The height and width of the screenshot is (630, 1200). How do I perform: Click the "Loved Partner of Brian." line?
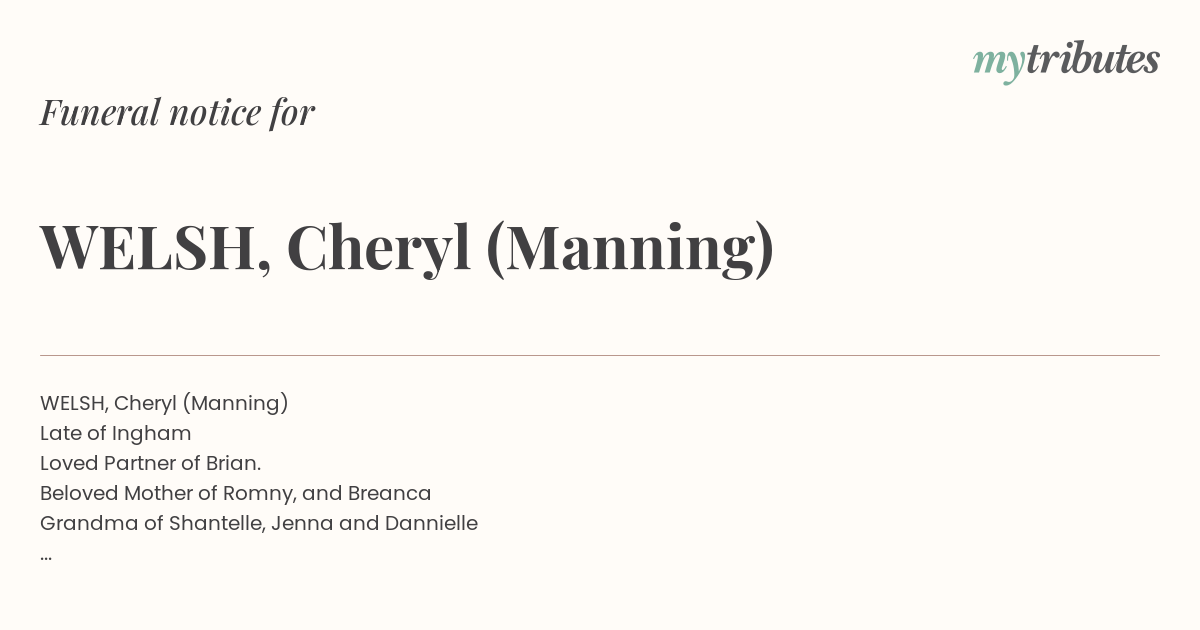(151, 463)
